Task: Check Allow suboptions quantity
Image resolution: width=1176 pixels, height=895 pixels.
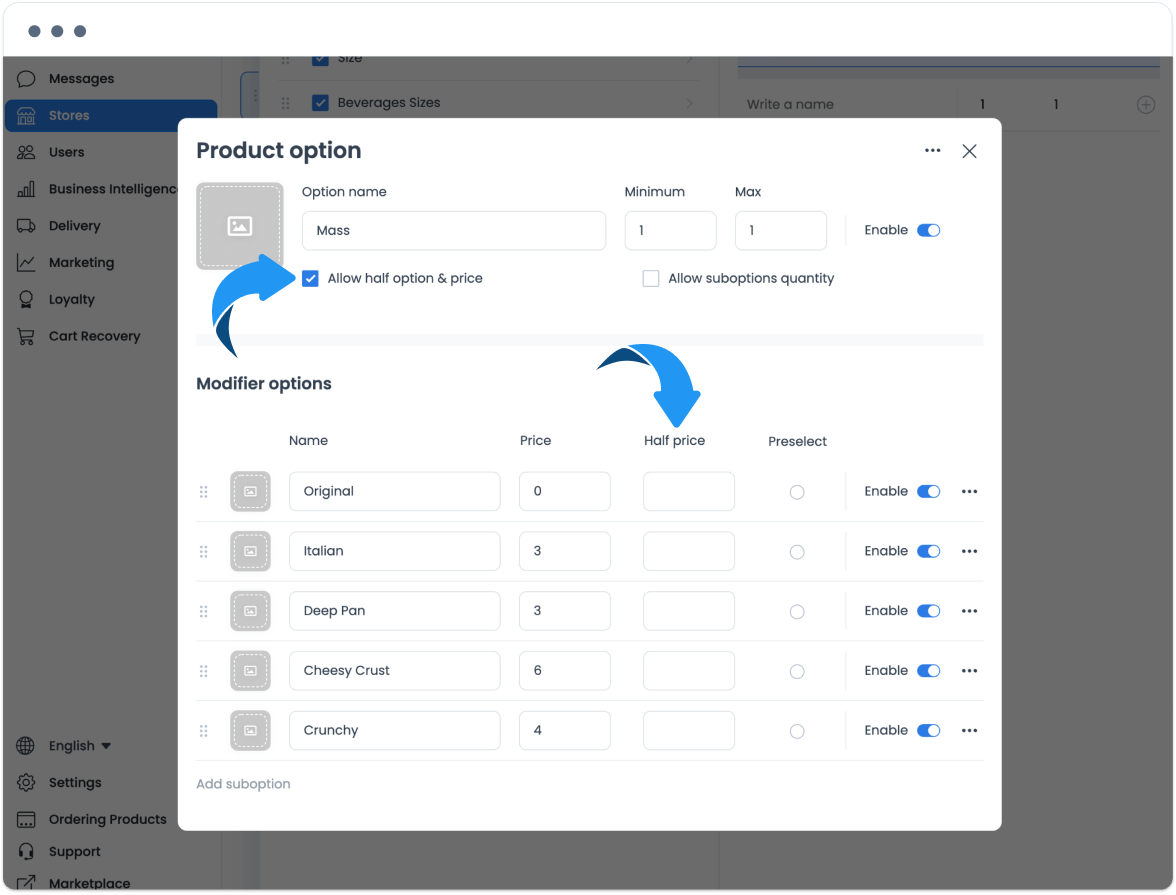Action: click(651, 278)
